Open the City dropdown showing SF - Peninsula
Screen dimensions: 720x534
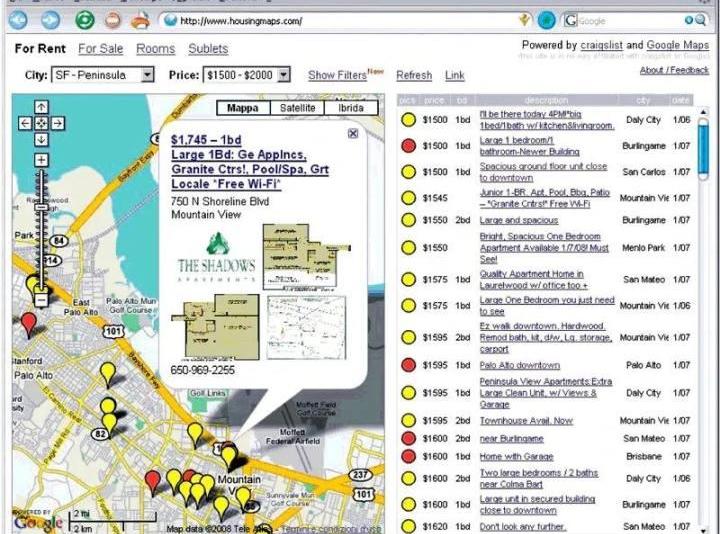point(103,75)
